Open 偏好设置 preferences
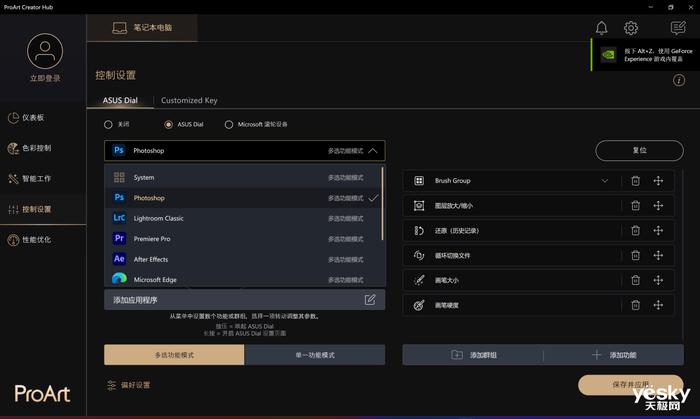The height and width of the screenshot is (419, 700). [129, 385]
